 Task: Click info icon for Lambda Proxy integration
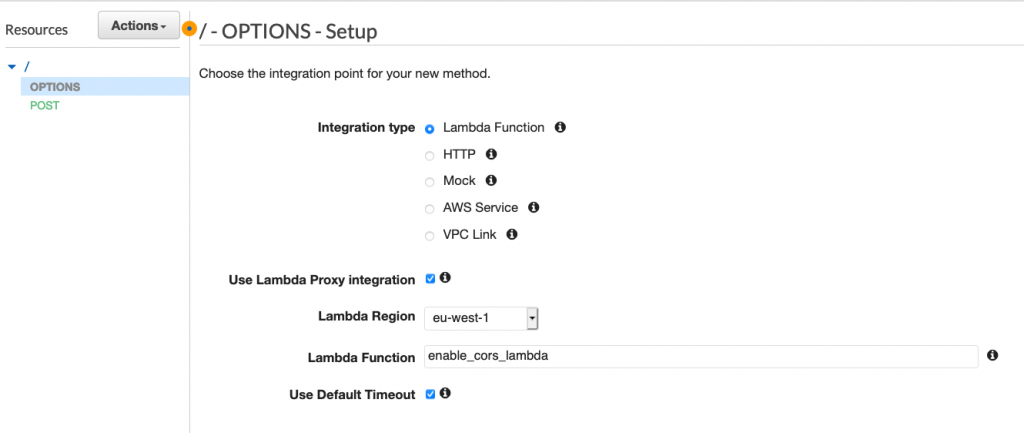pos(446,278)
